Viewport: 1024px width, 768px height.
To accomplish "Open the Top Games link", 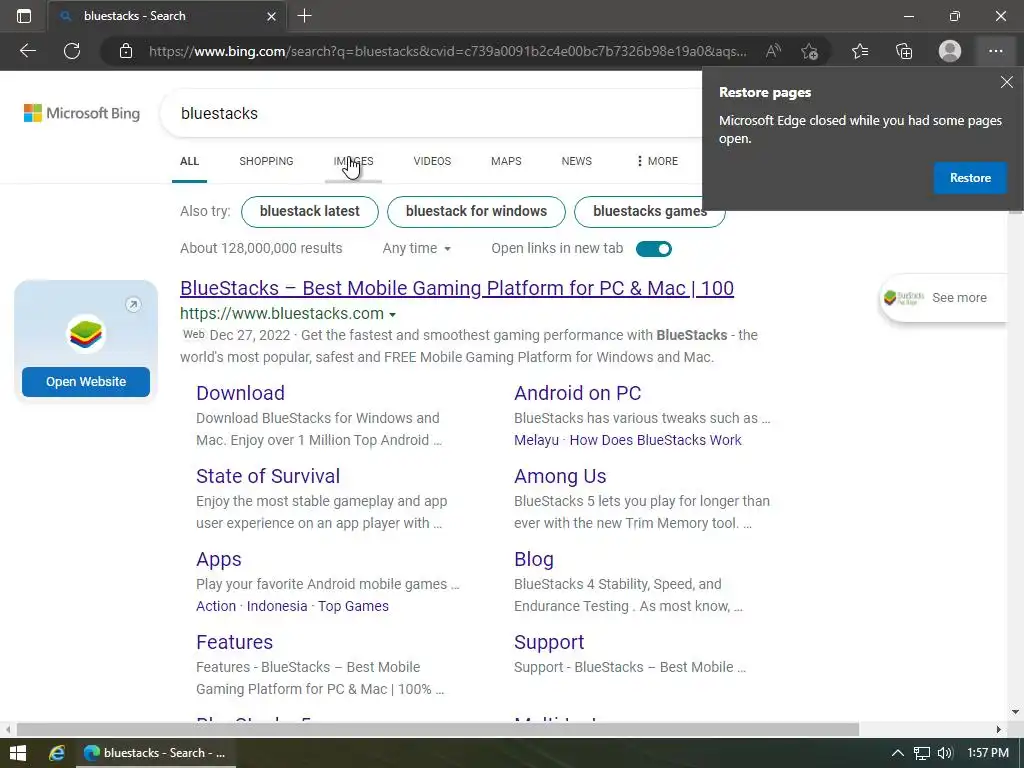I will point(353,606).
